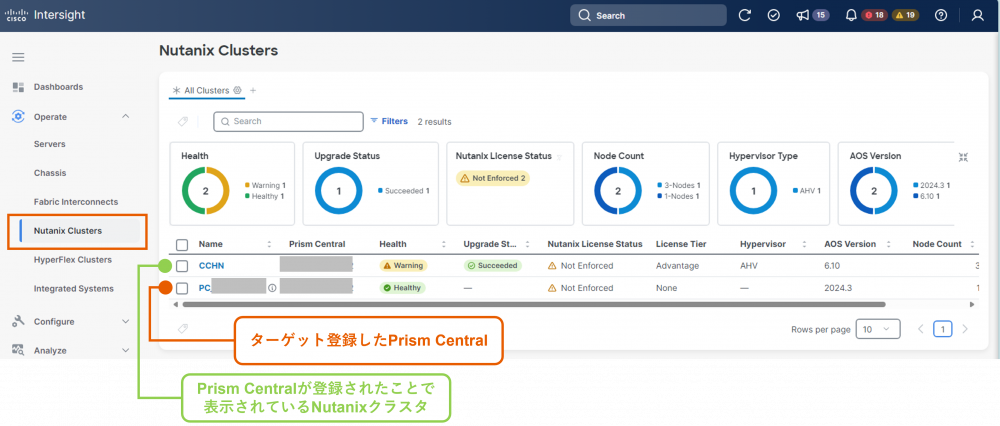
Task: Click the scrollbar right arrow
Action: coord(972,305)
